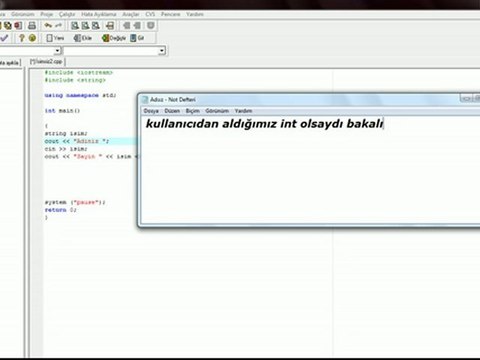Open the IDE's Yardım menu
Screen dimensions: 480x360
tap(195, 14)
